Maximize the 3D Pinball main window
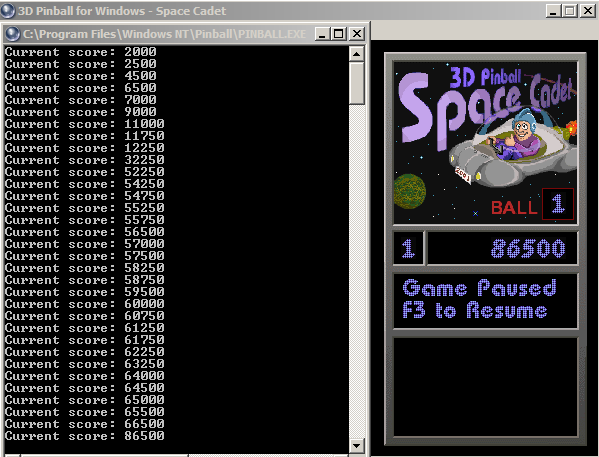Image resolution: width=599 pixels, height=457 pixels. pos(570,11)
